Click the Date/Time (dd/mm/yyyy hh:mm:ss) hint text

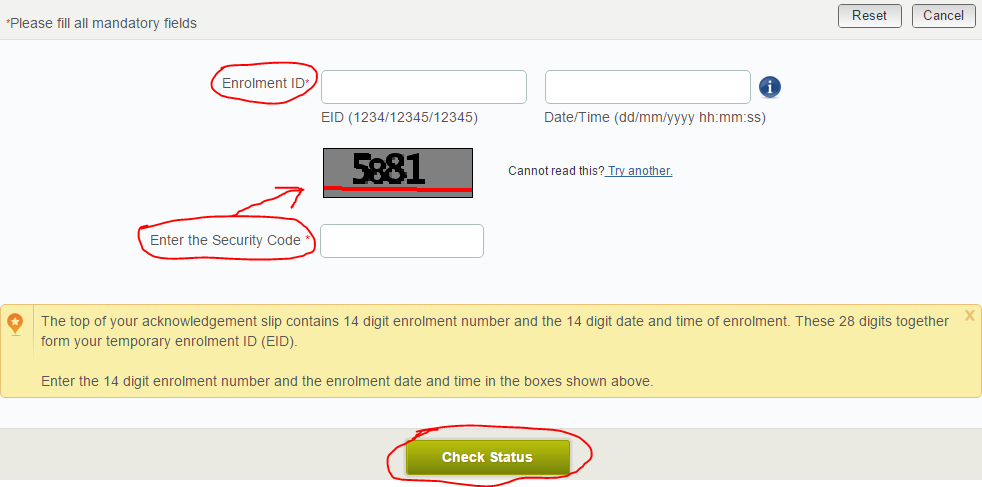coord(655,118)
